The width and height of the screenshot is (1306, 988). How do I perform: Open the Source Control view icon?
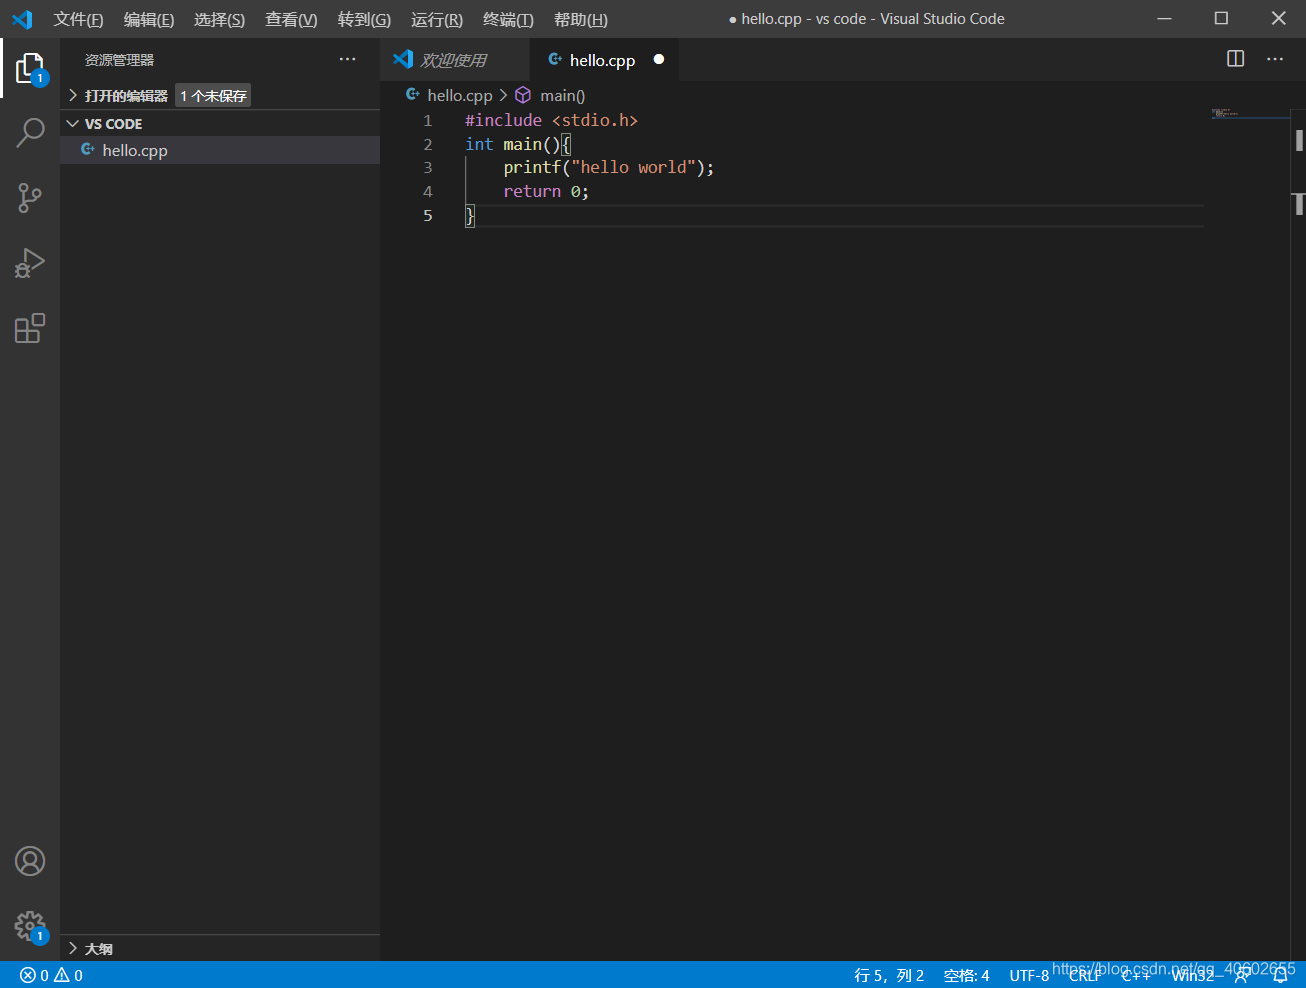(30, 197)
